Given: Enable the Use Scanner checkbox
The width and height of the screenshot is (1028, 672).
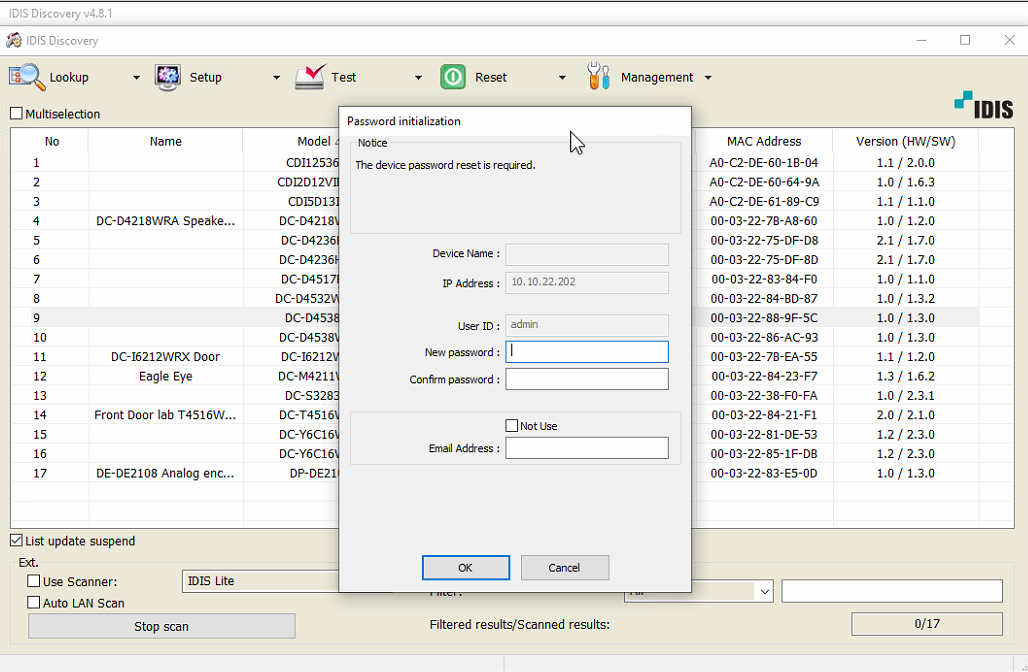Looking at the screenshot, I should 33,581.
